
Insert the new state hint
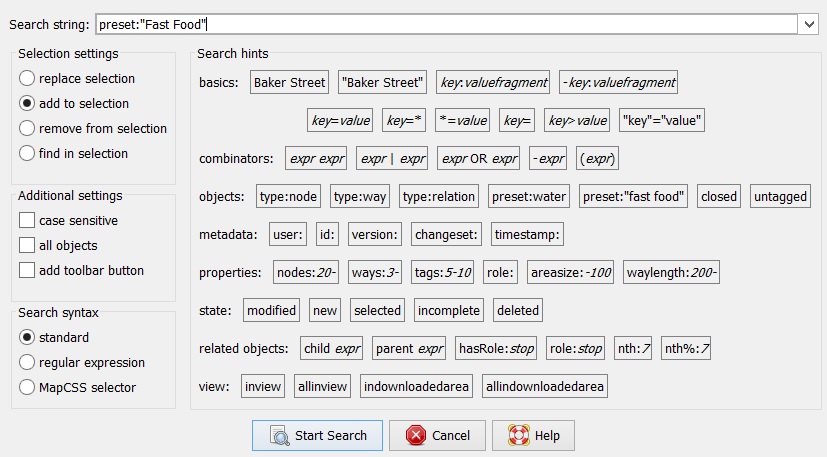point(325,310)
